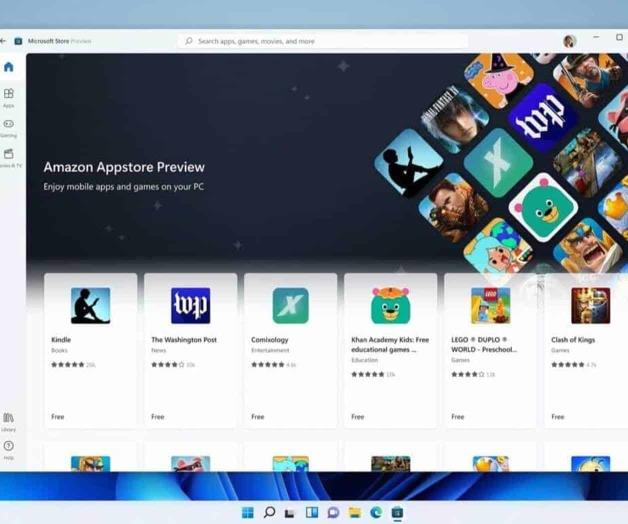This screenshot has width=628, height=524.
Task: Click the Microsoft Store logo icon
Action: [x=18, y=41]
